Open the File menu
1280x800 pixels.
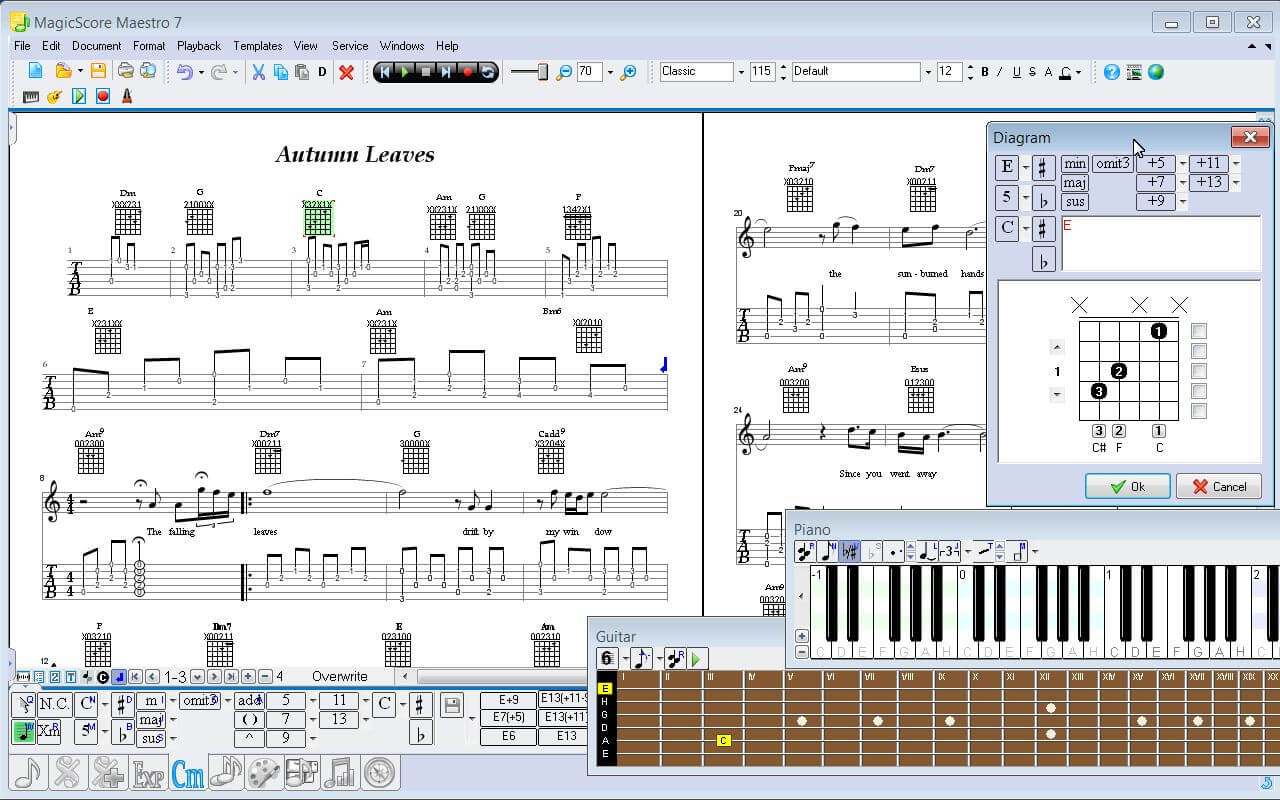coord(22,46)
